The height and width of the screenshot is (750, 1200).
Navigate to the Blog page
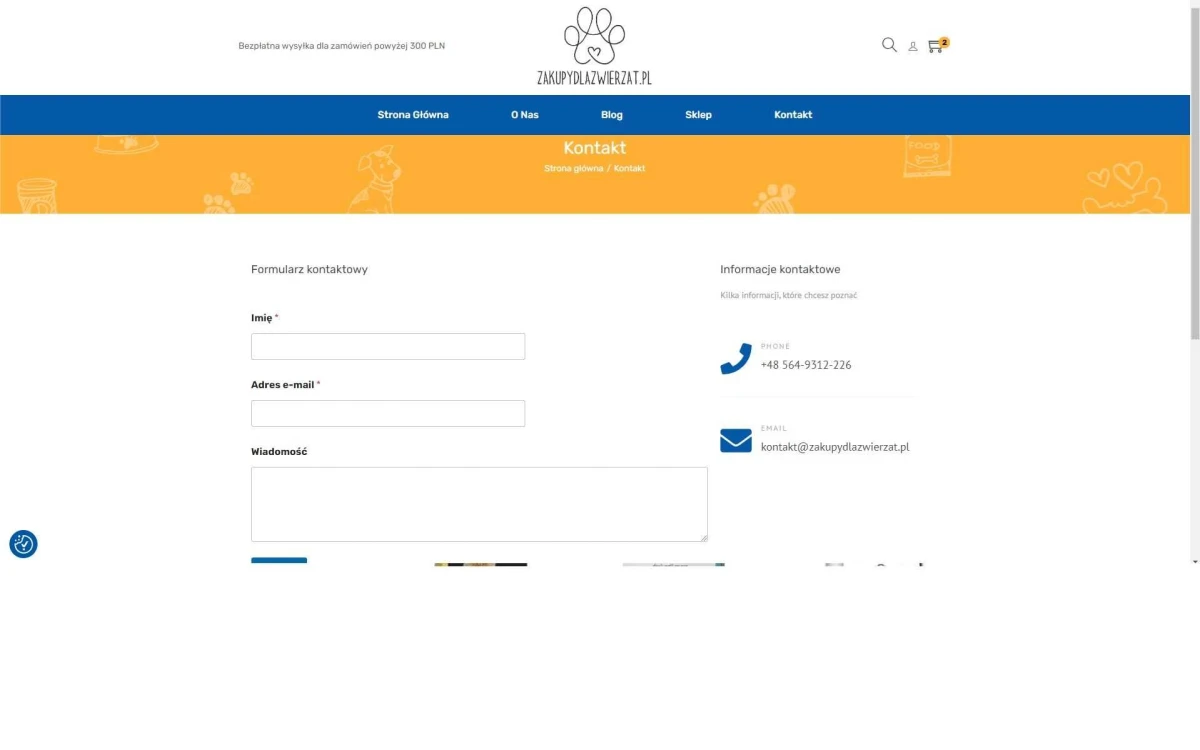pyautogui.click(x=611, y=115)
